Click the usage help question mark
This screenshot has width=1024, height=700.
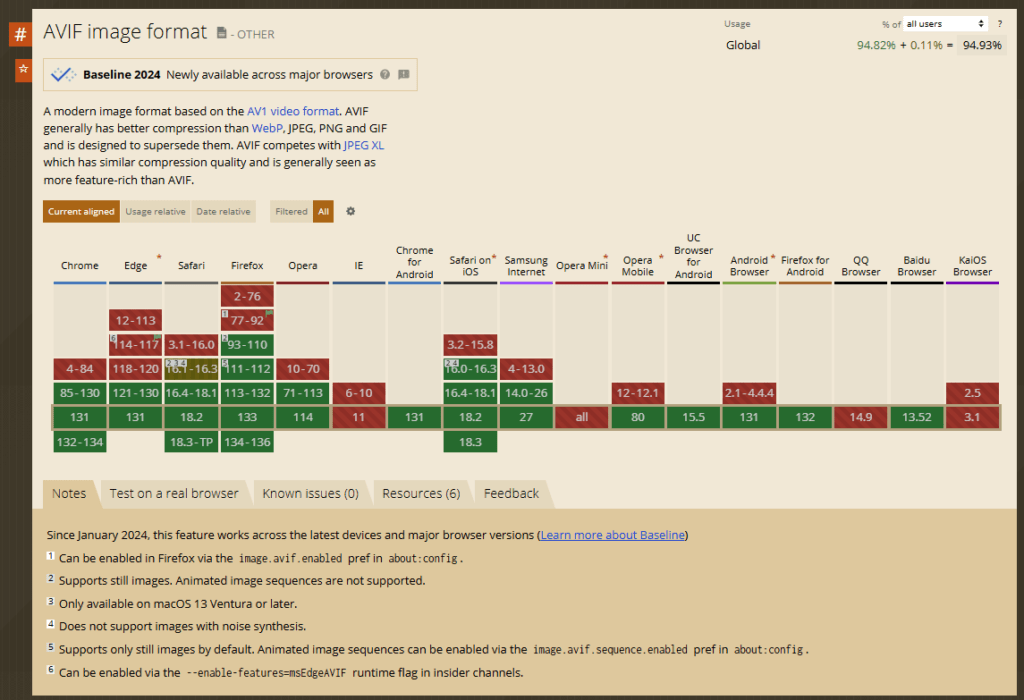(x=999, y=24)
